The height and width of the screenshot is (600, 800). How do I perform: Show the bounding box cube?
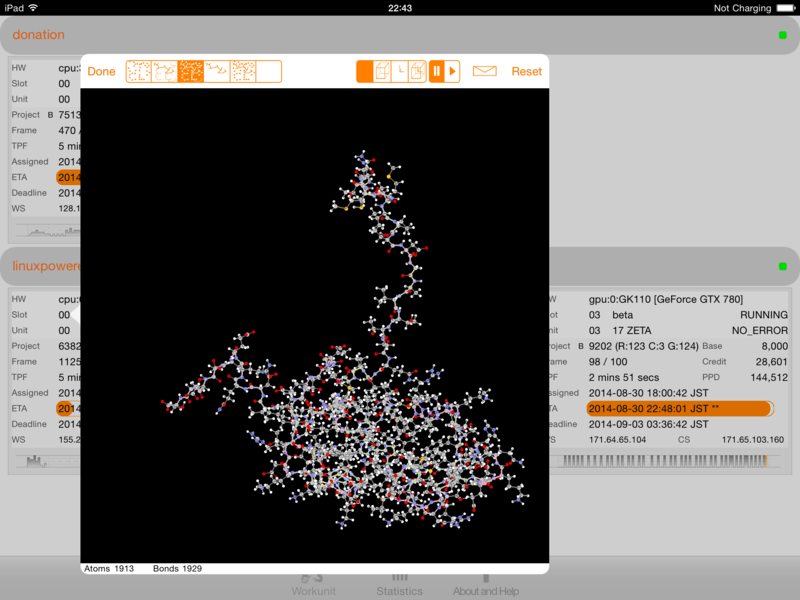click(382, 71)
